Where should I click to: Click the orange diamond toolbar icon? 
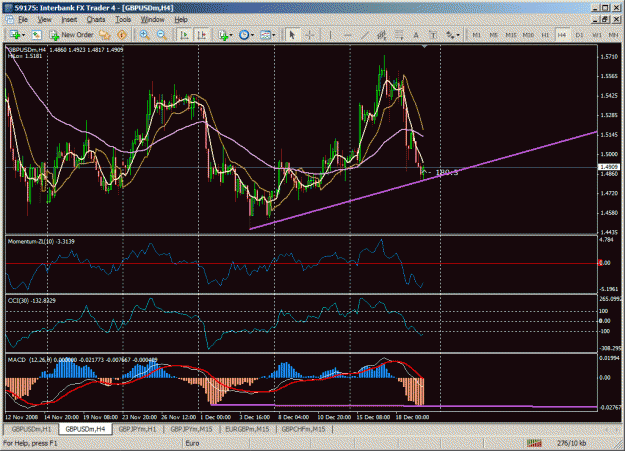122,35
